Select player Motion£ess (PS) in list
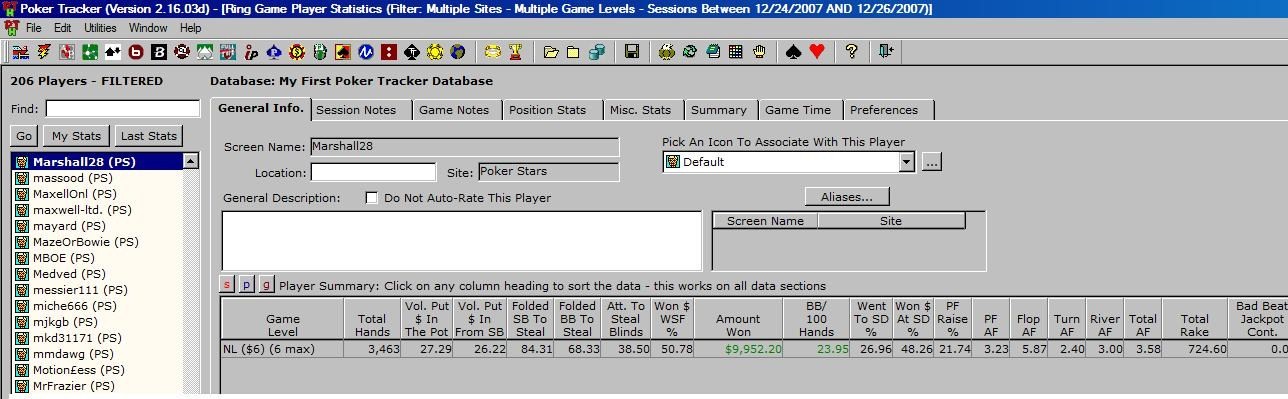This screenshot has height=399, width=1288. 78,370
